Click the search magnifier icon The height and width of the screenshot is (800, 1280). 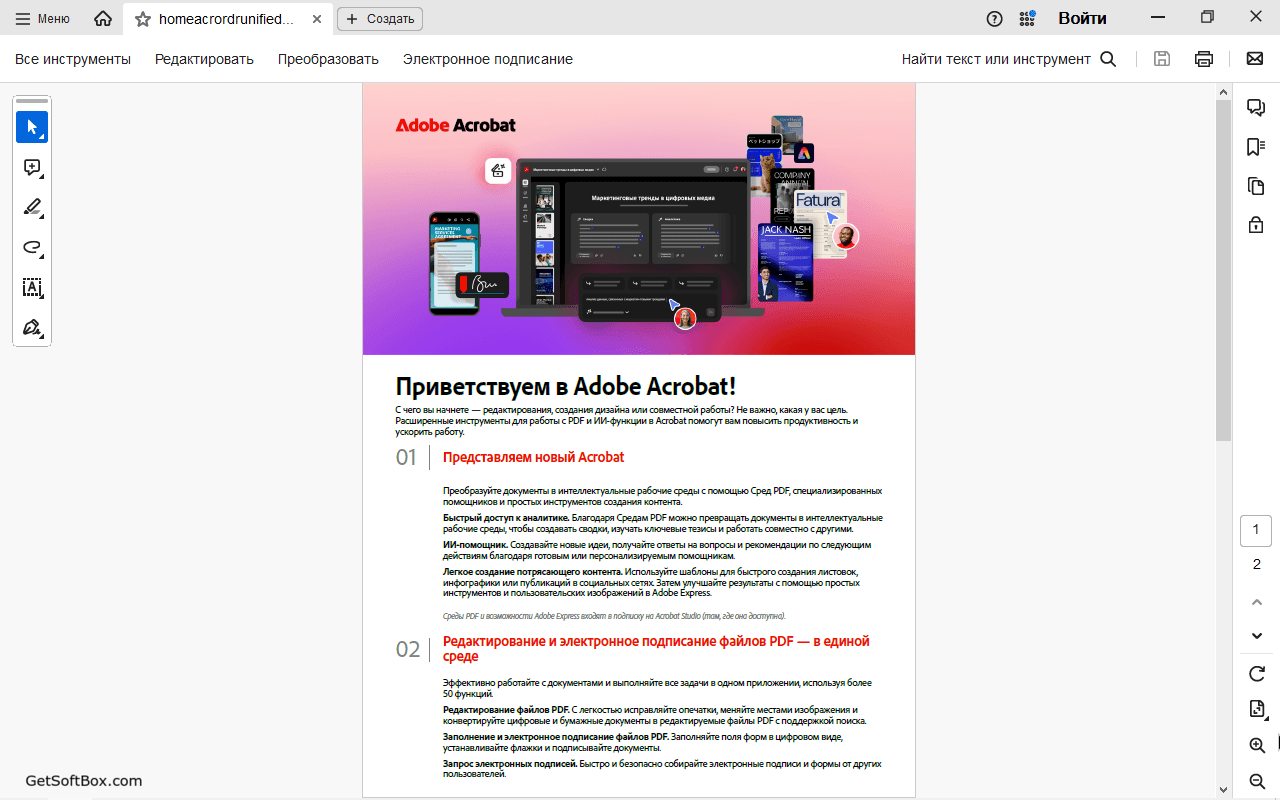coord(1108,59)
